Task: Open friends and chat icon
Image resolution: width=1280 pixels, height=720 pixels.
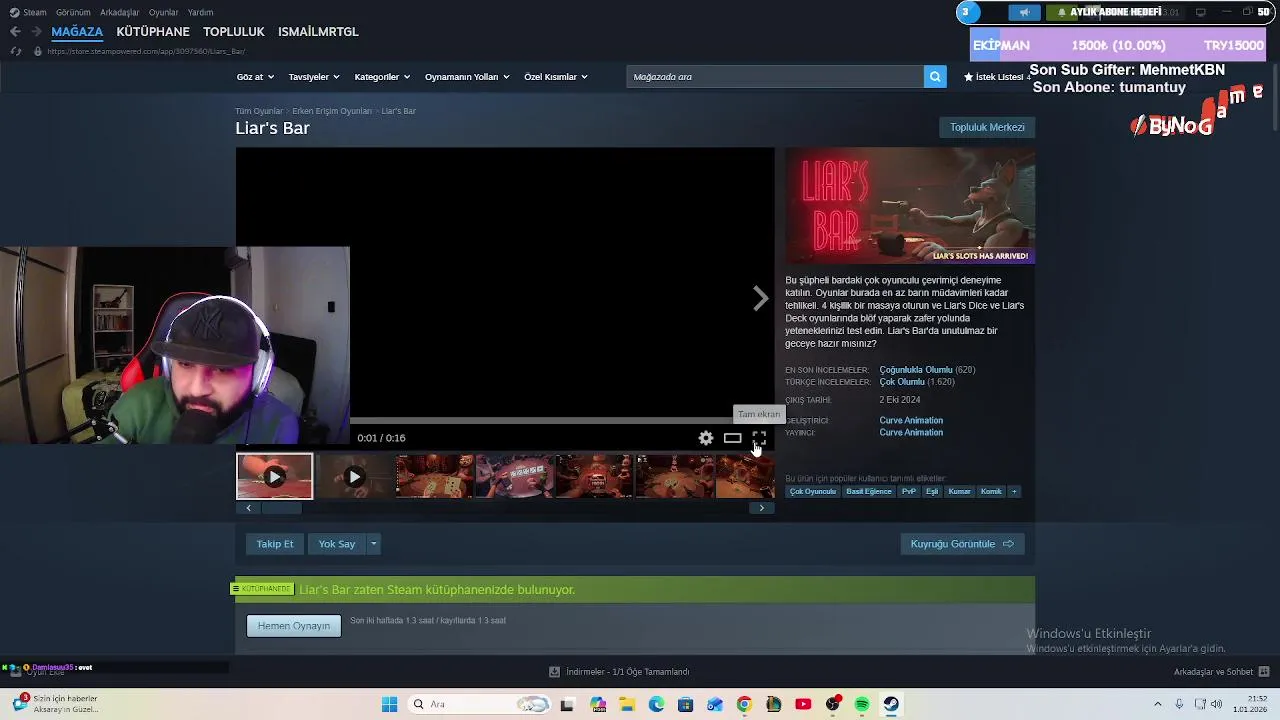Action: [x=1264, y=672]
